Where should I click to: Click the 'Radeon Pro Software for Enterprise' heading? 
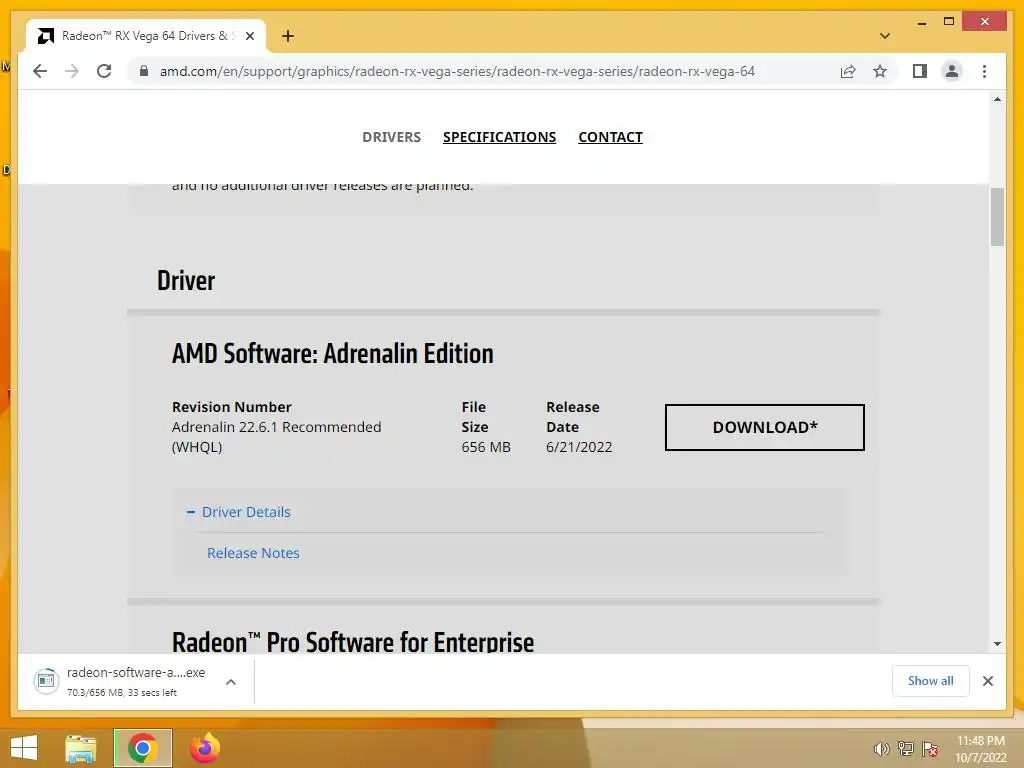pyautogui.click(x=353, y=641)
